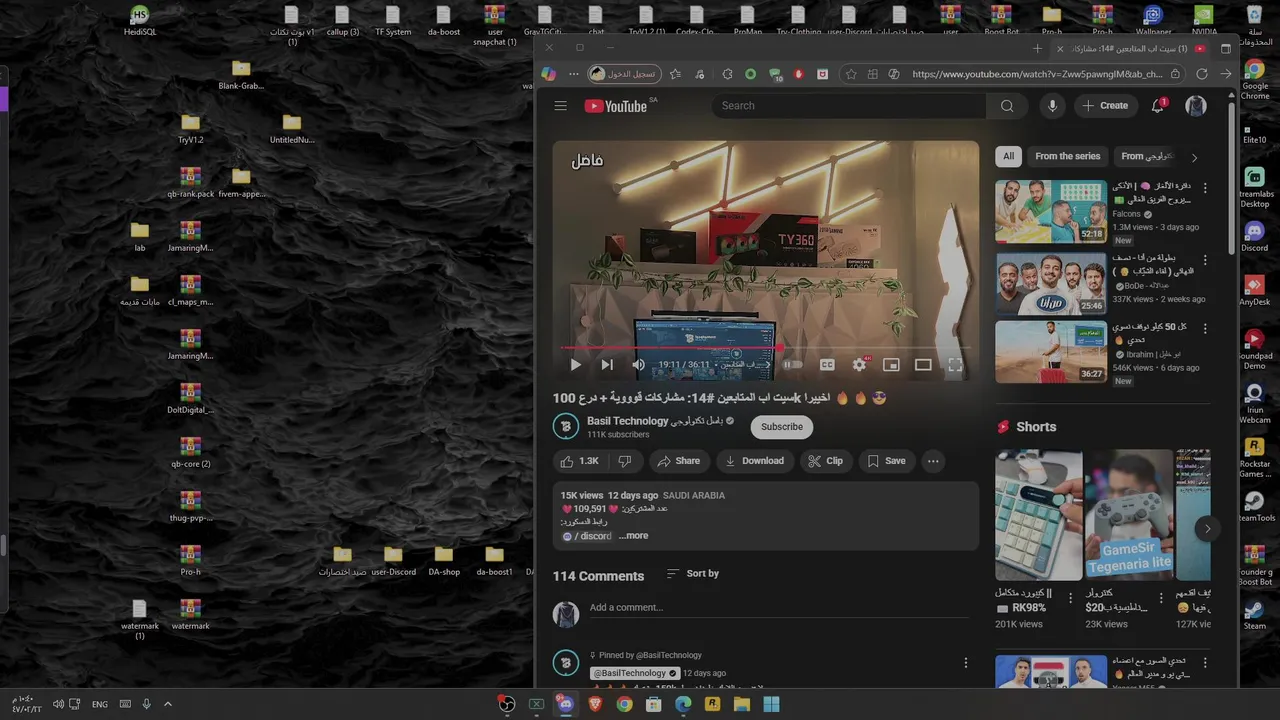Open options for BoDe recommended video
This screenshot has width=1280, height=720.
pyautogui.click(x=1205, y=260)
